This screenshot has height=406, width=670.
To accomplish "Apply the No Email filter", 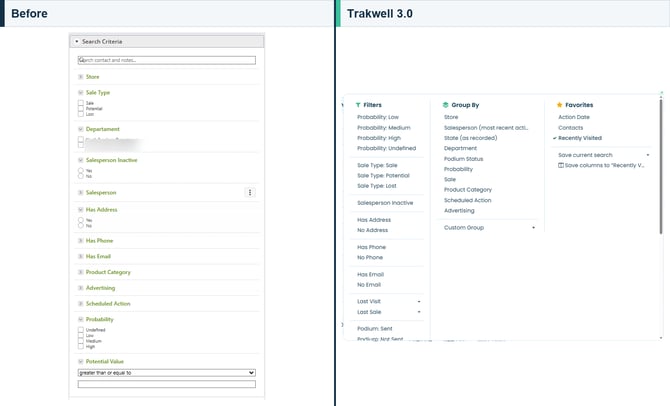I will tap(369, 285).
